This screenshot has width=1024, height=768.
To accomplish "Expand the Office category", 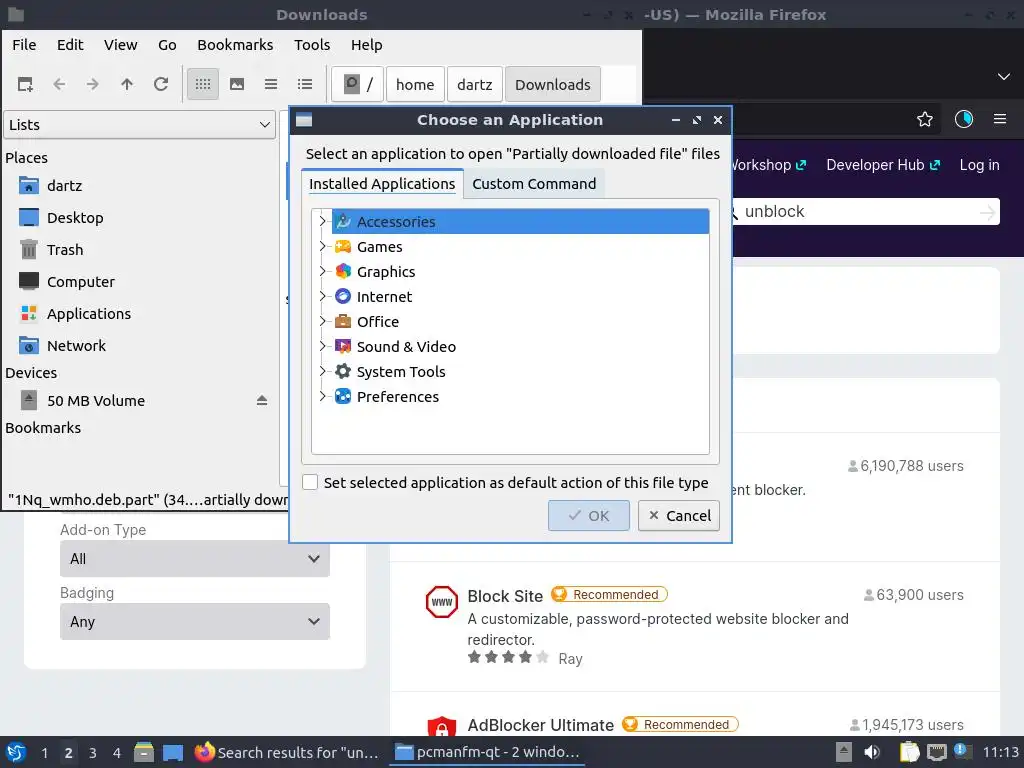I will click(322, 321).
